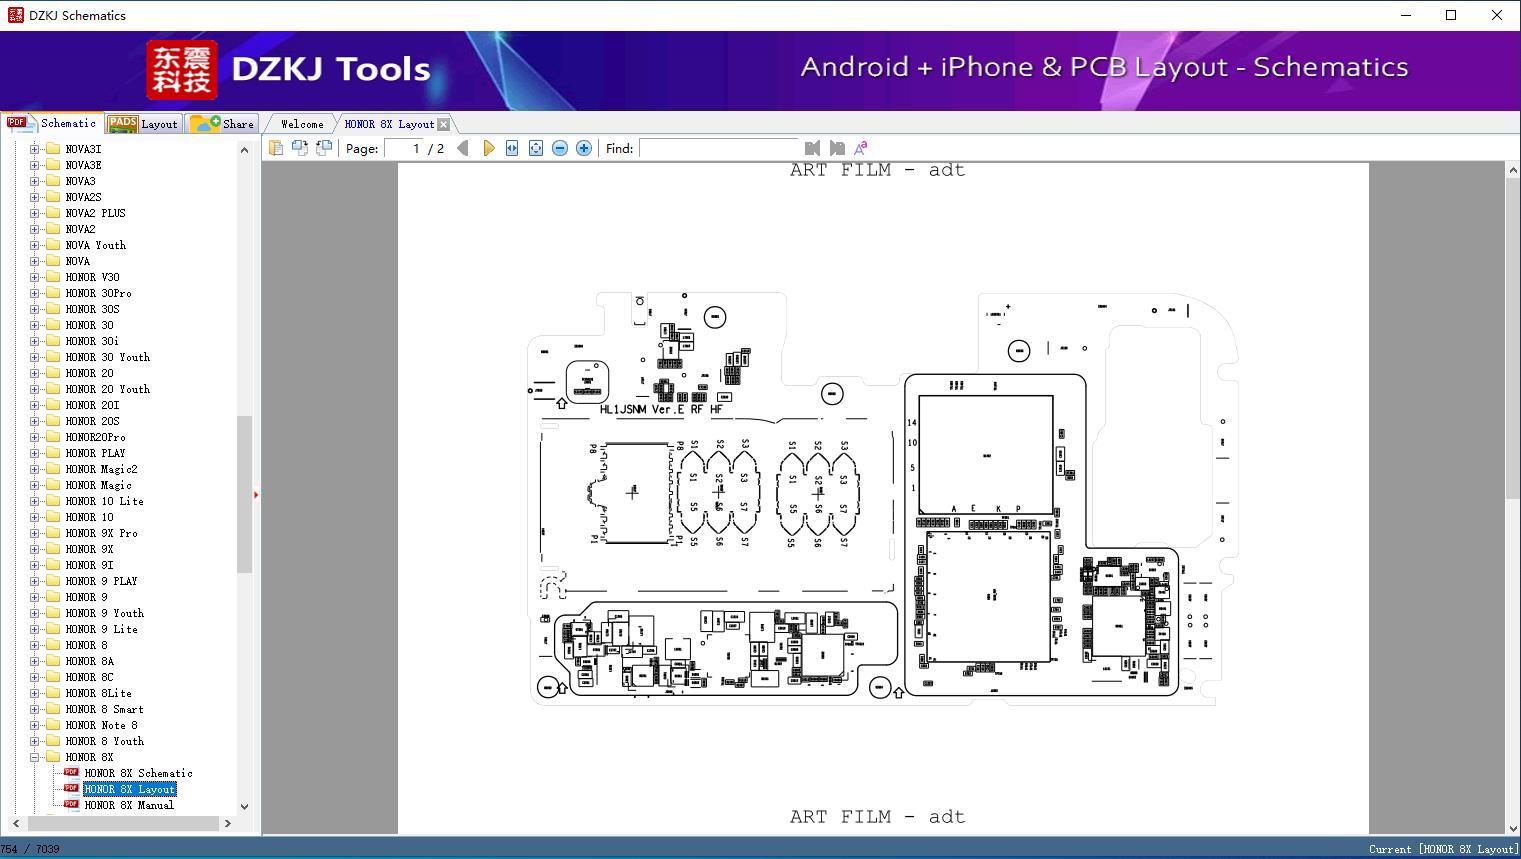Click the tree scrollbar up arrow
Screen dimensions: 1521x859
point(244,150)
